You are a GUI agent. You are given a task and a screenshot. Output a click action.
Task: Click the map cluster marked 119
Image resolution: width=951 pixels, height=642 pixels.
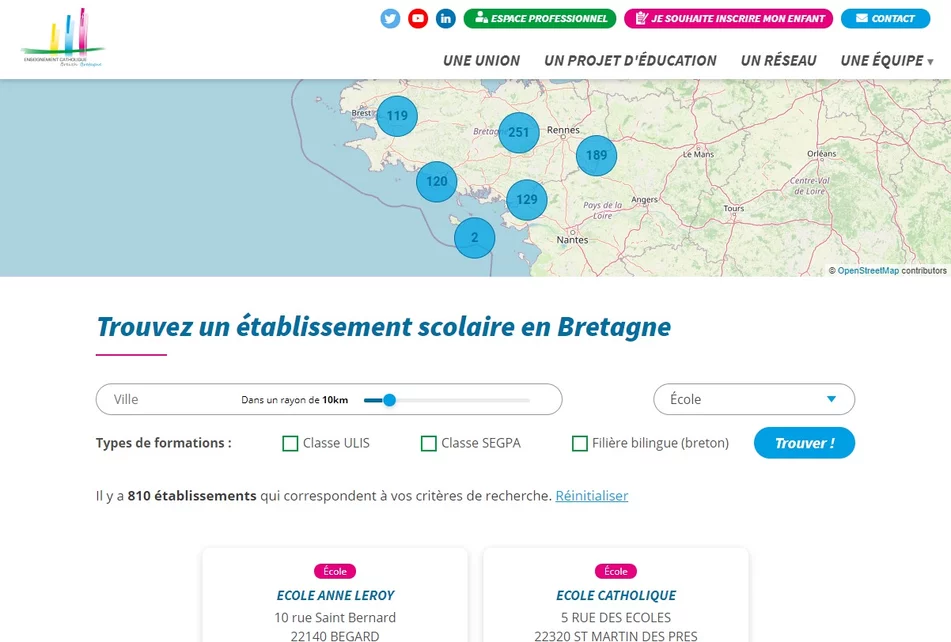tap(397, 116)
